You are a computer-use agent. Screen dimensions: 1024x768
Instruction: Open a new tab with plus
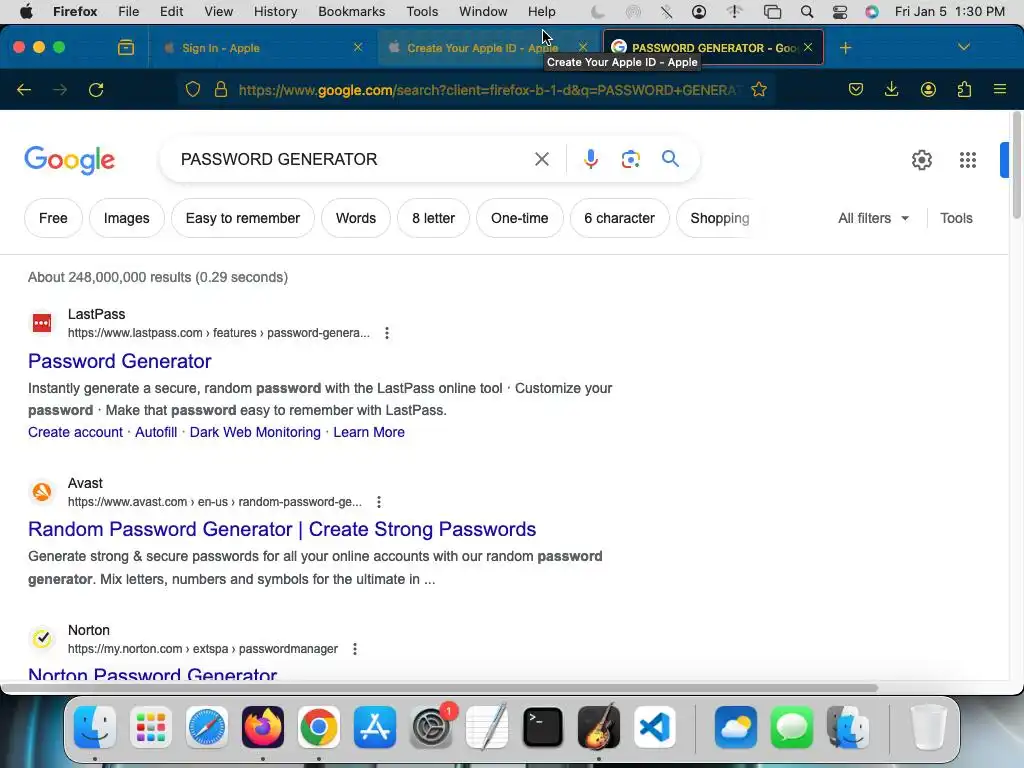click(845, 48)
